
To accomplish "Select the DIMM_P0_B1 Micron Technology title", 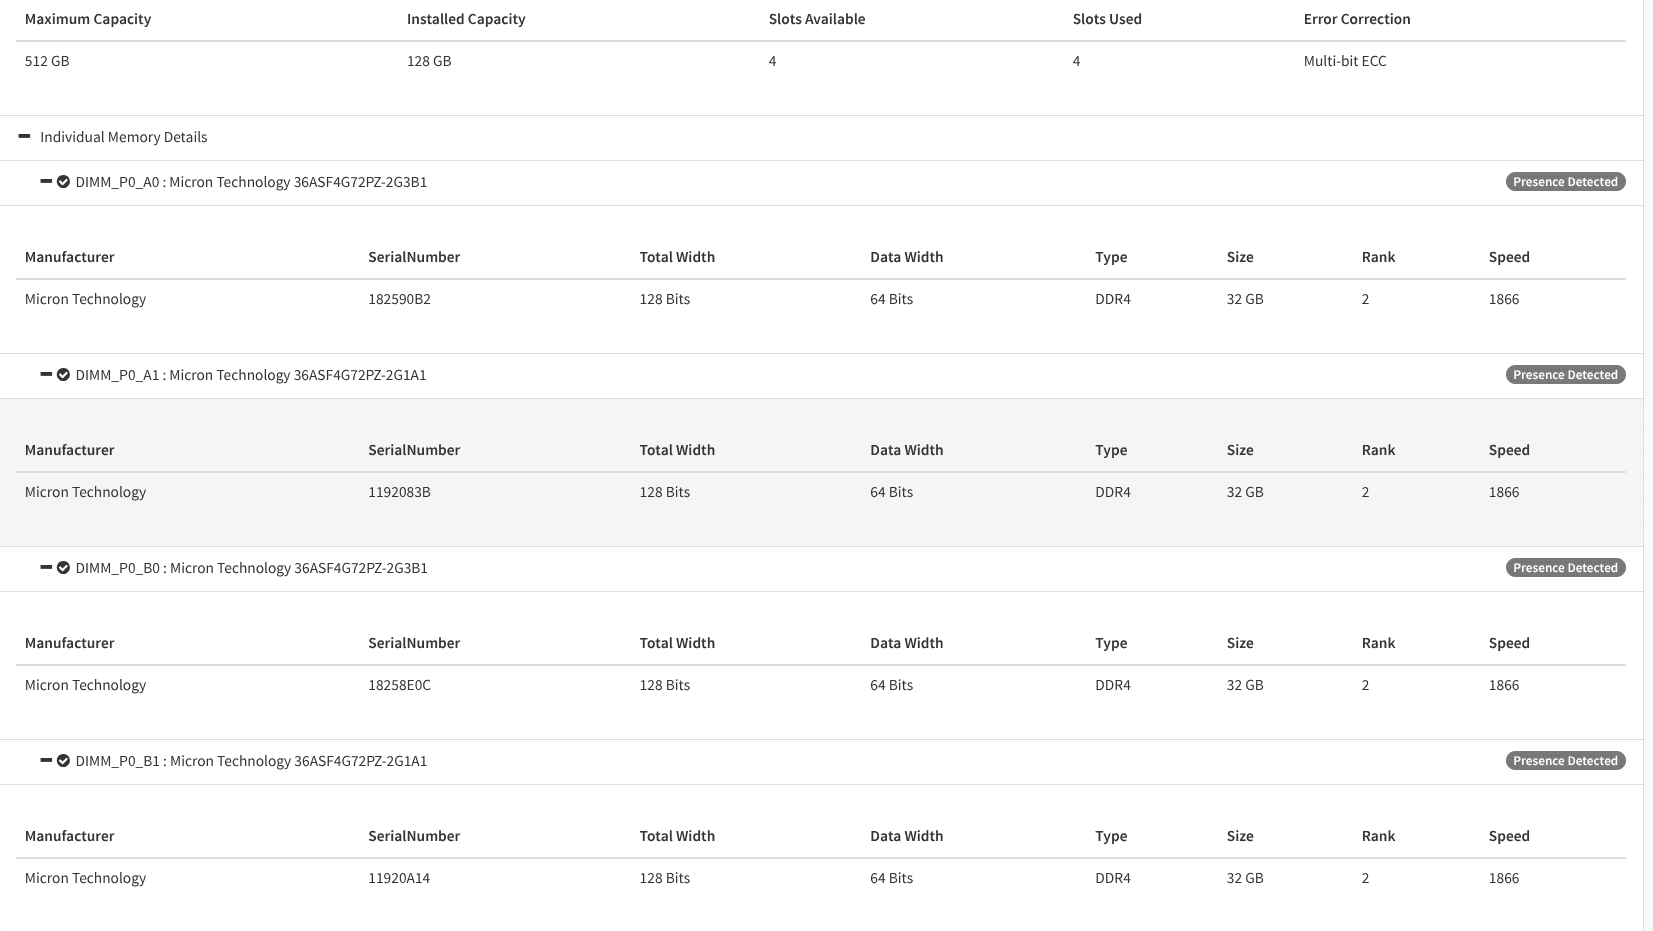I will tap(251, 761).
